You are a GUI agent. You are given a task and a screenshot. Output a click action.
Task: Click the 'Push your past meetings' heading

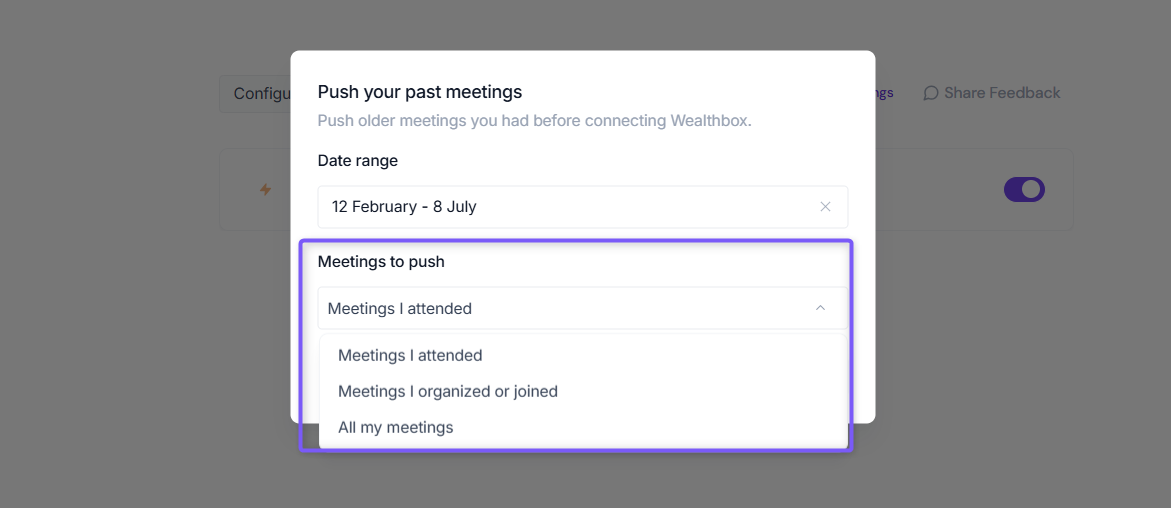coord(420,92)
